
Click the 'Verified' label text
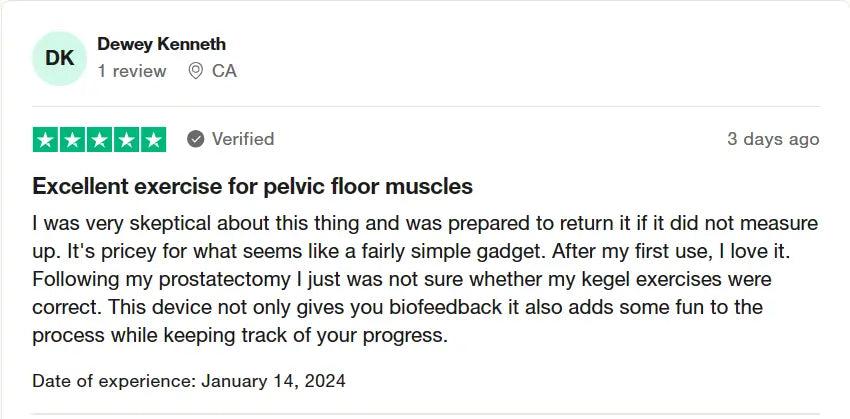[x=243, y=139]
